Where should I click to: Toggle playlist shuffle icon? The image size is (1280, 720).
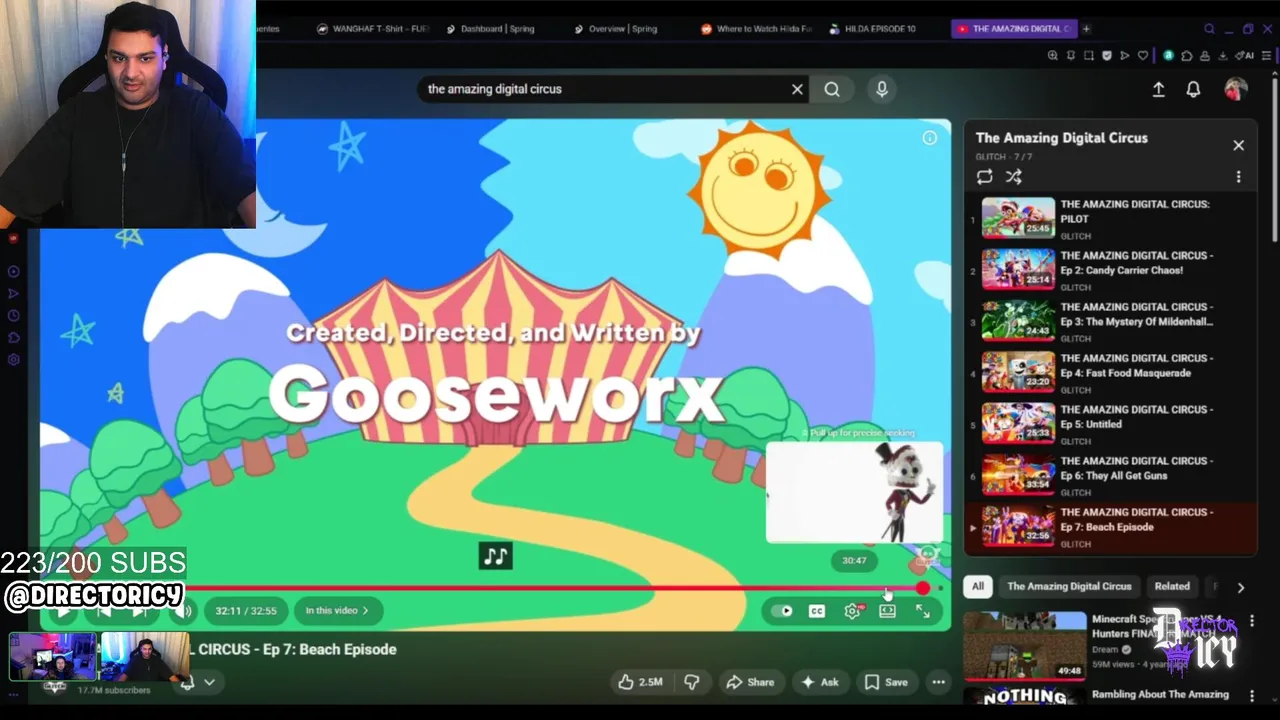pyautogui.click(x=1013, y=177)
